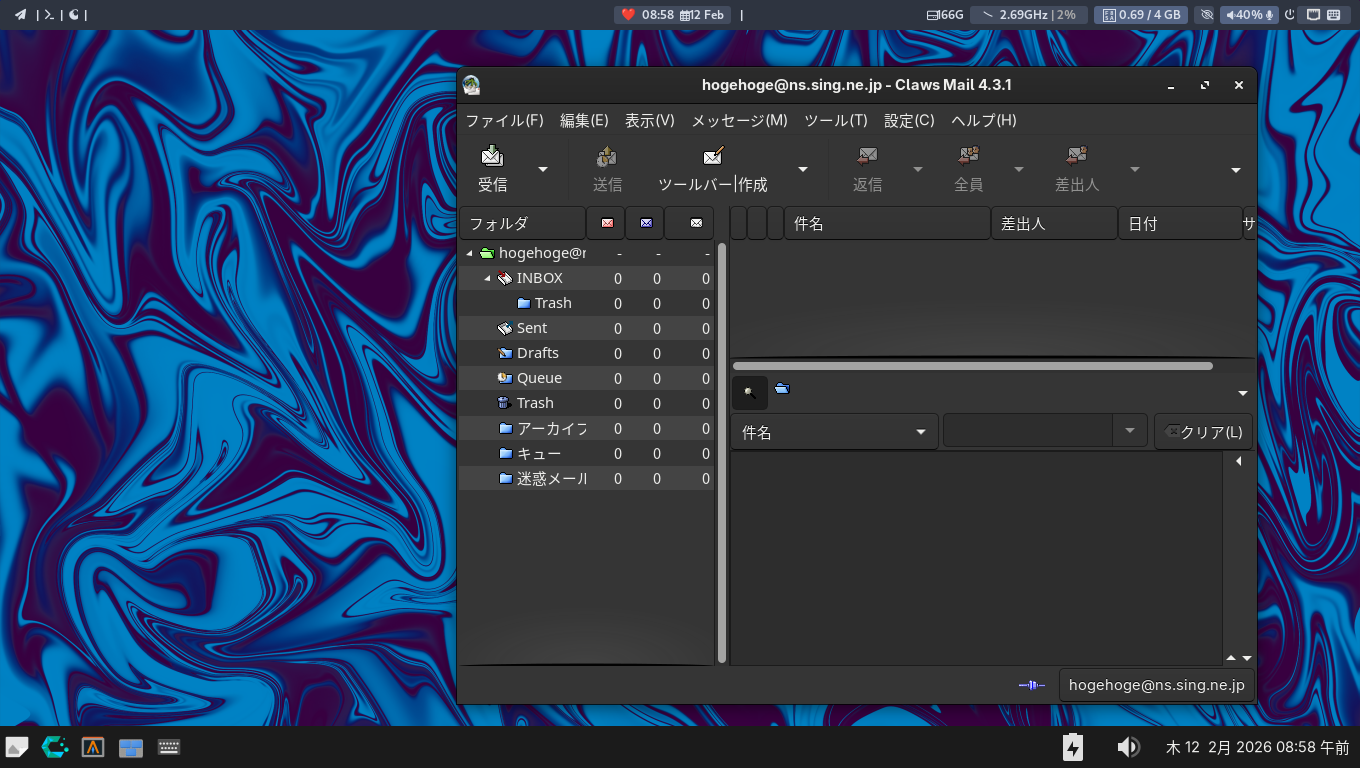Sort messages by the 日付 column header
Image resolution: width=1360 pixels, height=768 pixels.
click(1180, 223)
